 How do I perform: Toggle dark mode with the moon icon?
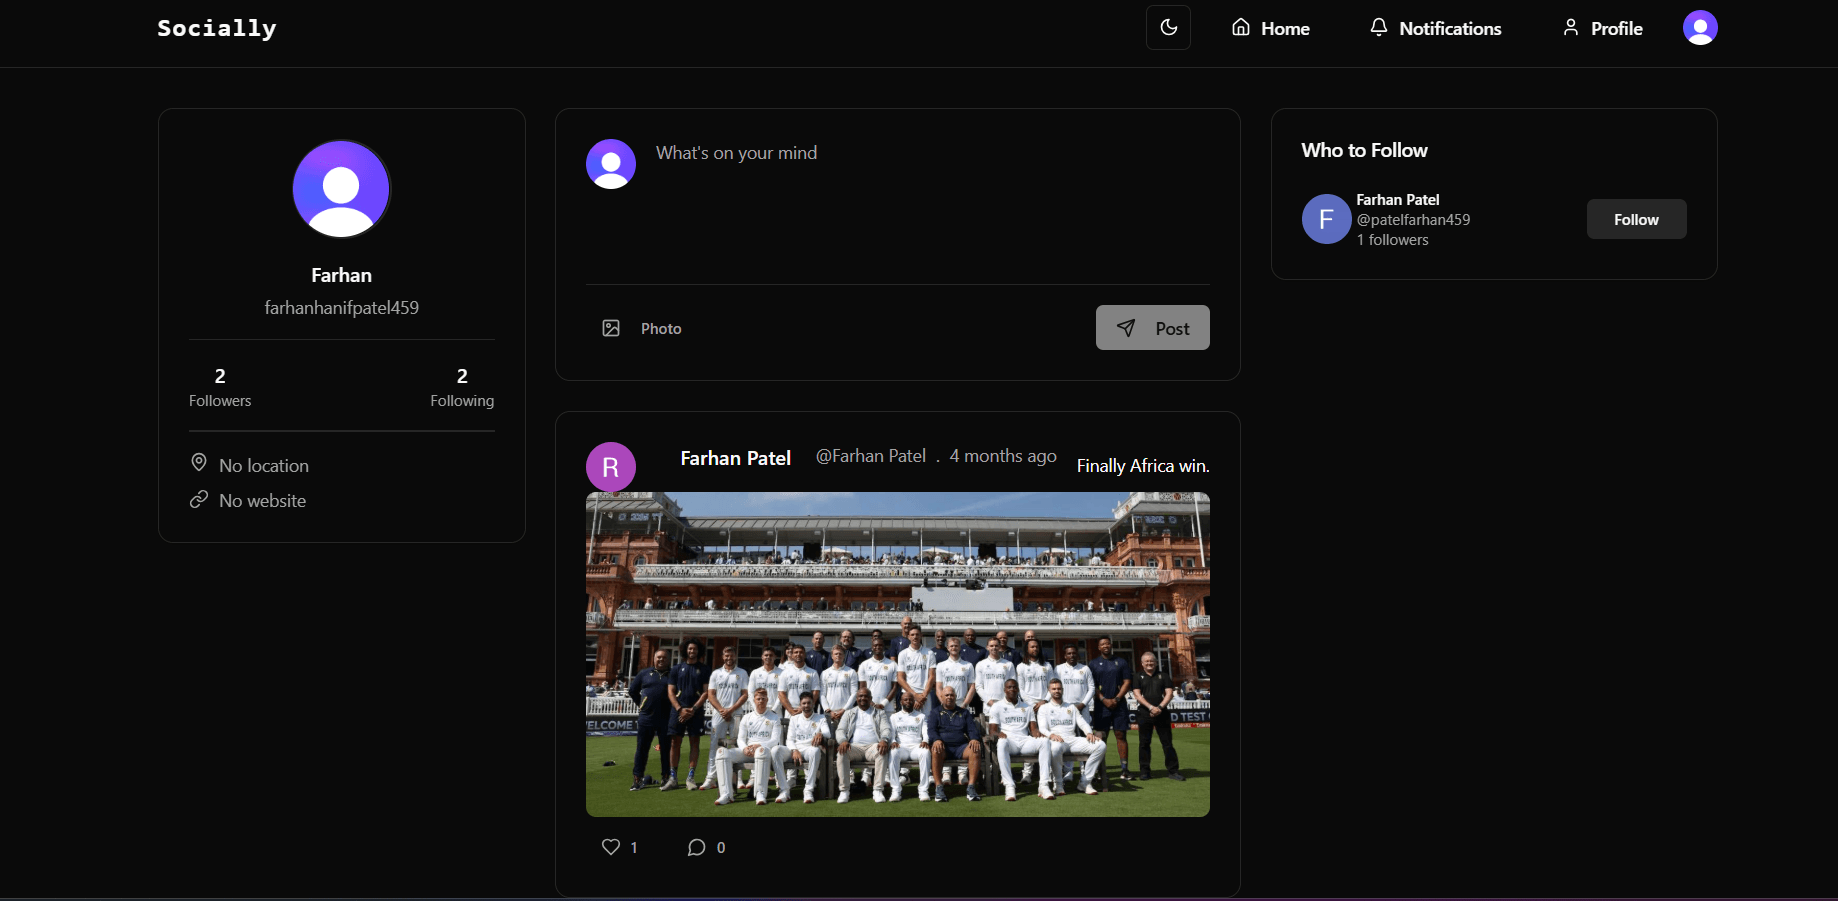coord(1168,28)
